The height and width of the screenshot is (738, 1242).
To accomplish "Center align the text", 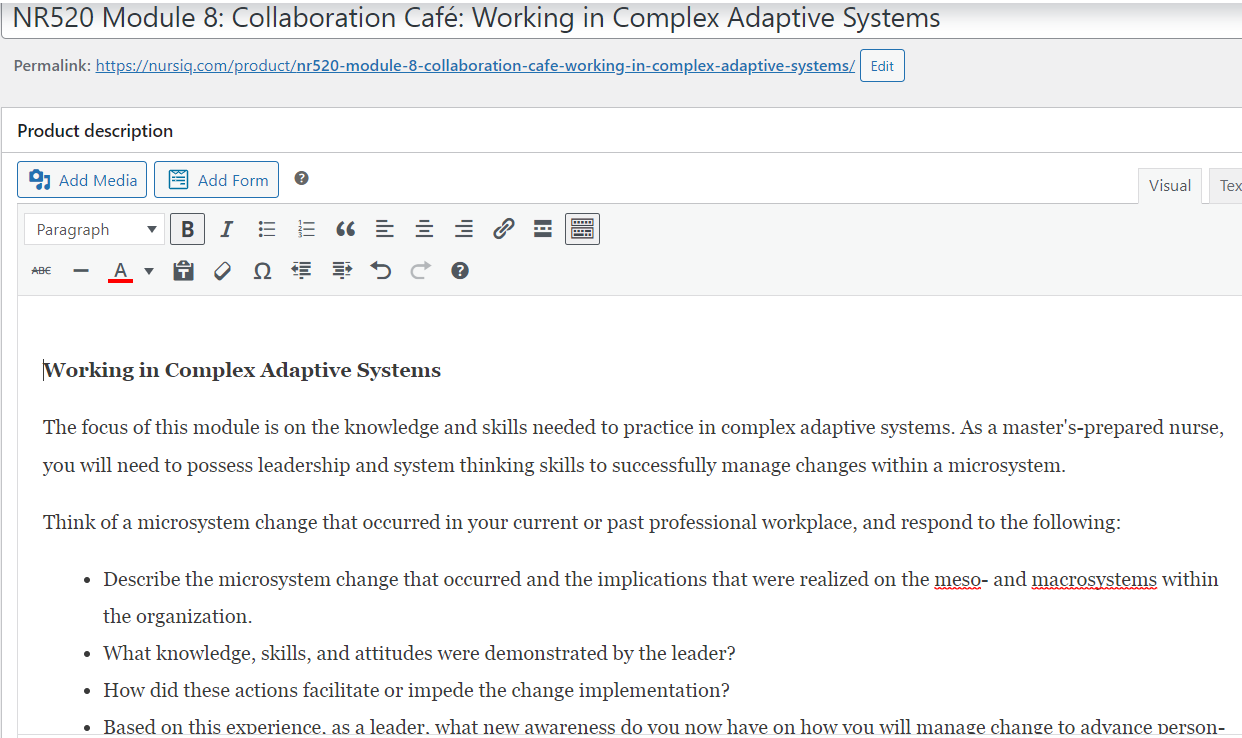I will tap(424, 230).
